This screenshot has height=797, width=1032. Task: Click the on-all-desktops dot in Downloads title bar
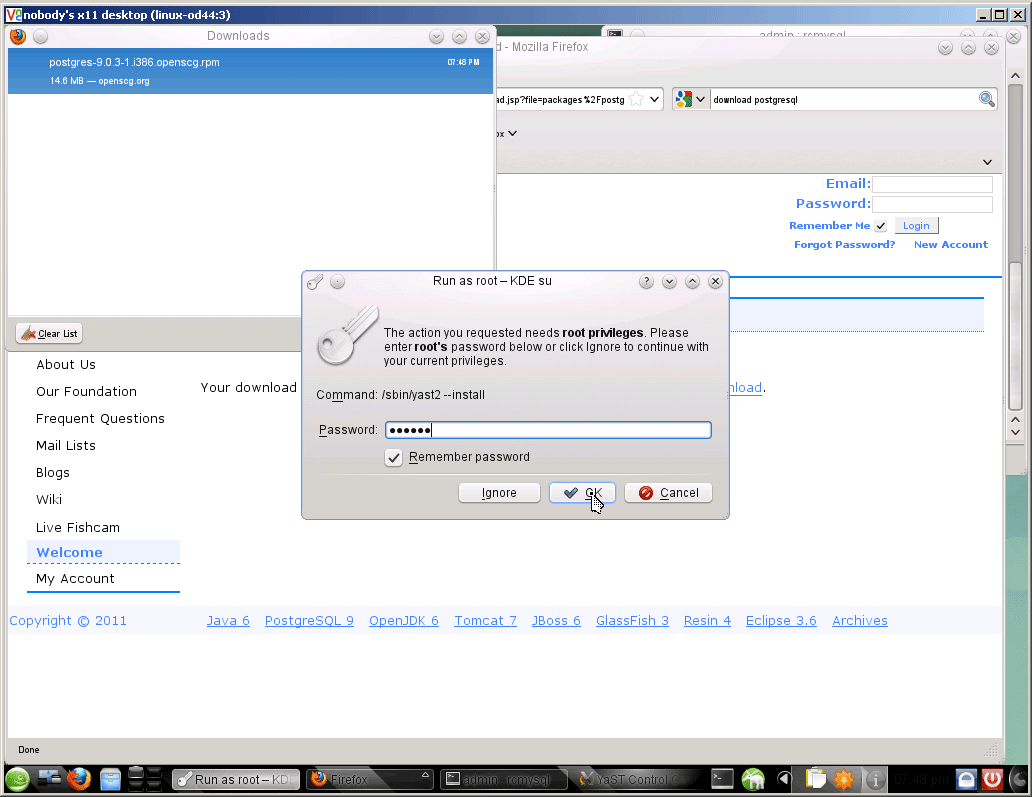pyautogui.click(x=41, y=37)
